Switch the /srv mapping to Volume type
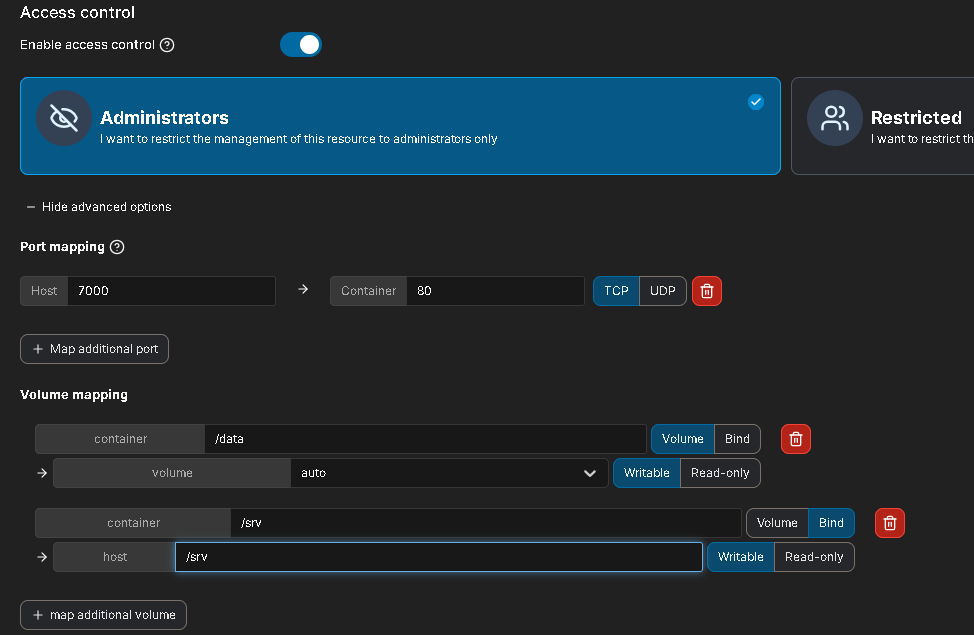Viewport: 974px width, 635px height. (777, 523)
